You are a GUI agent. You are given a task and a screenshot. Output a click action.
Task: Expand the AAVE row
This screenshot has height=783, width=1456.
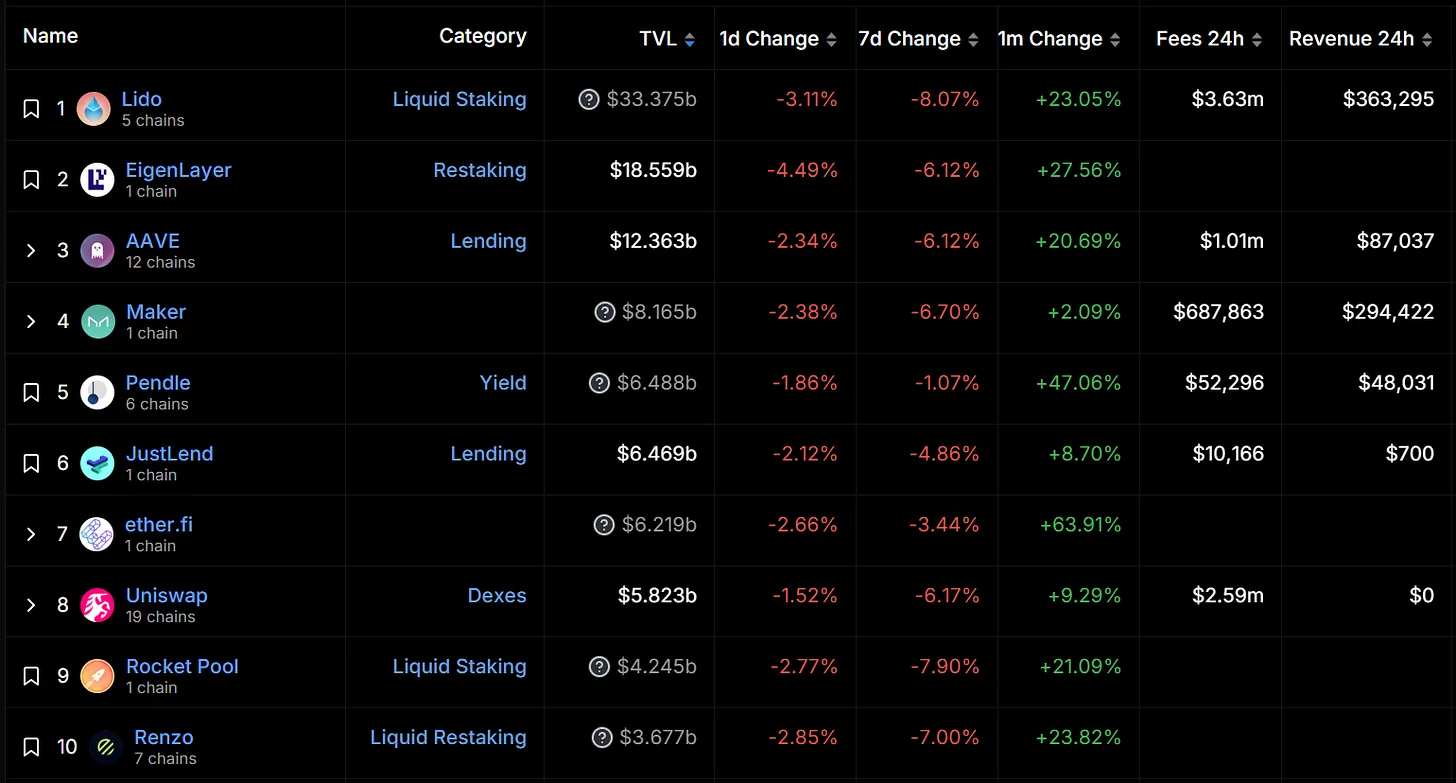(31, 250)
